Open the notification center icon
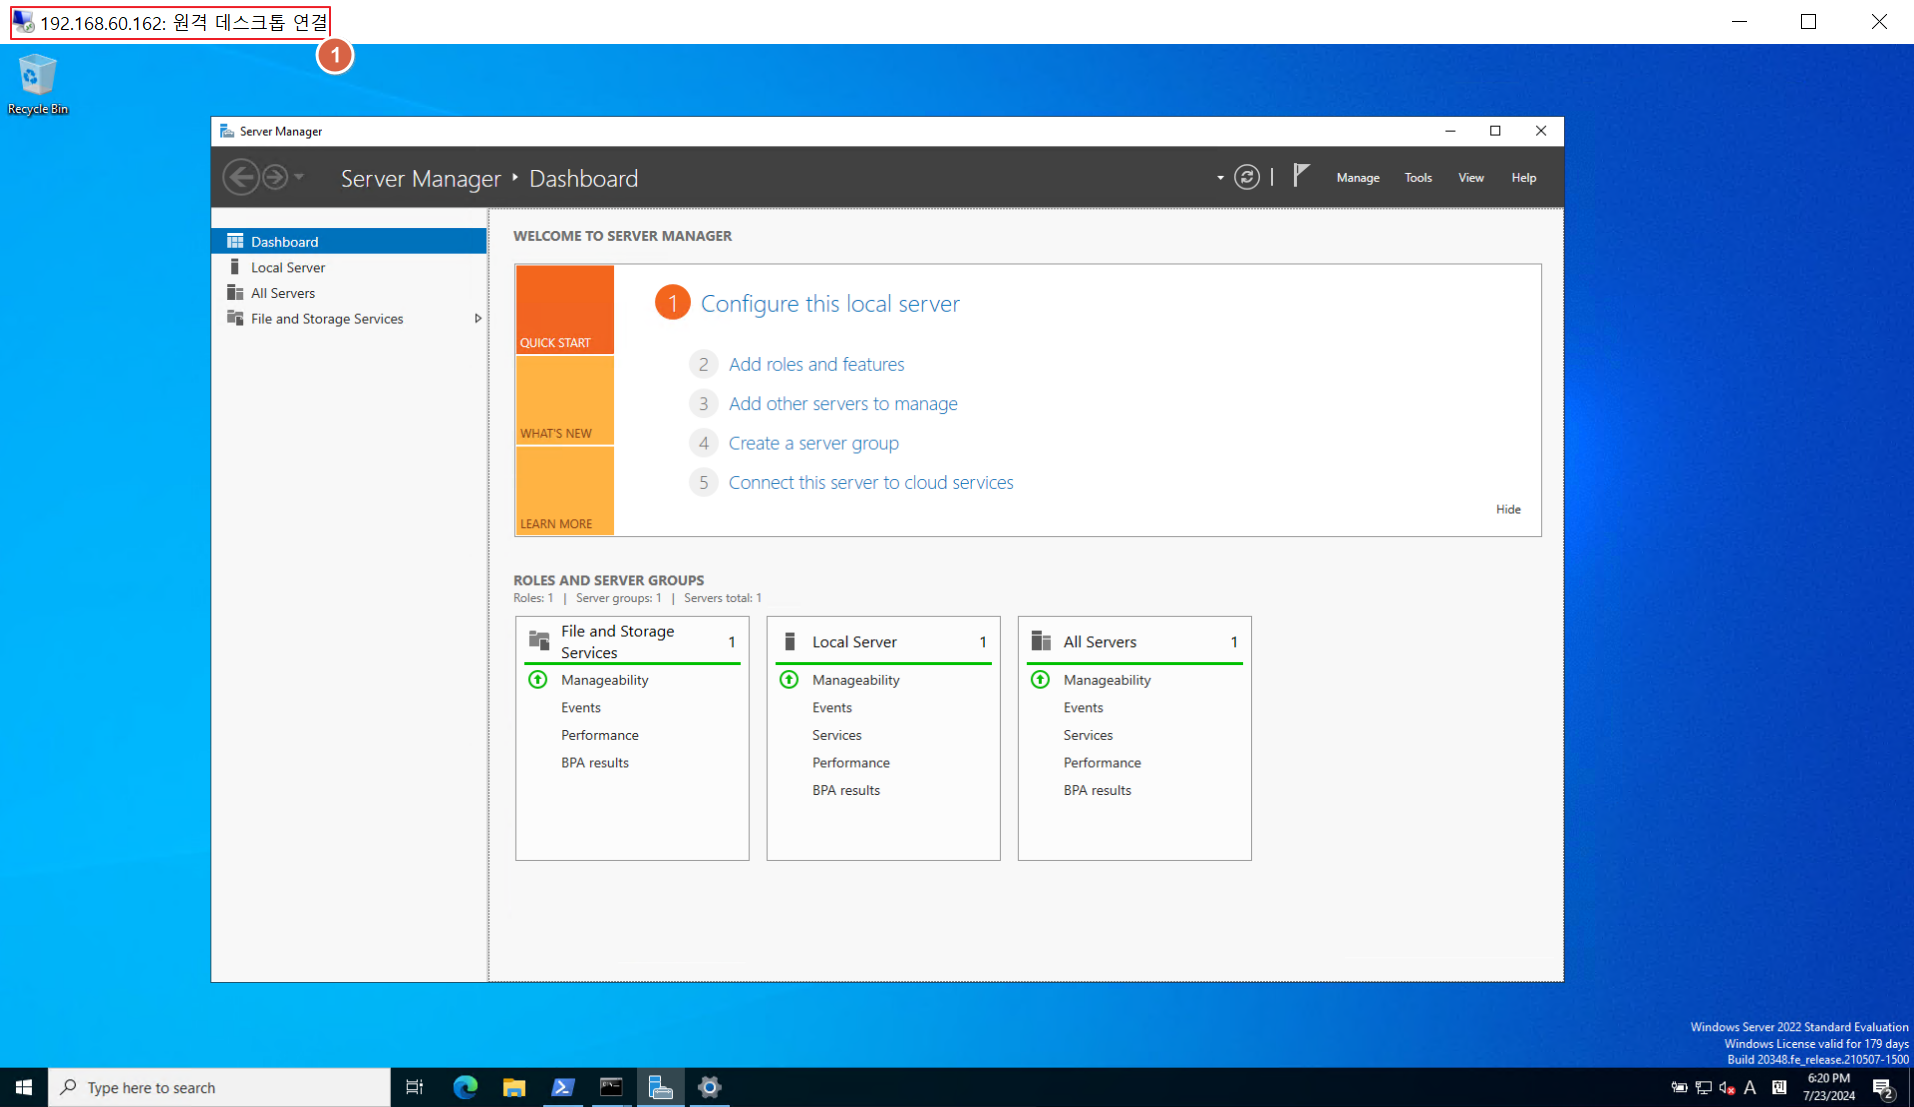This screenshot has width=1914, height=1107. click(1884, 1088)
